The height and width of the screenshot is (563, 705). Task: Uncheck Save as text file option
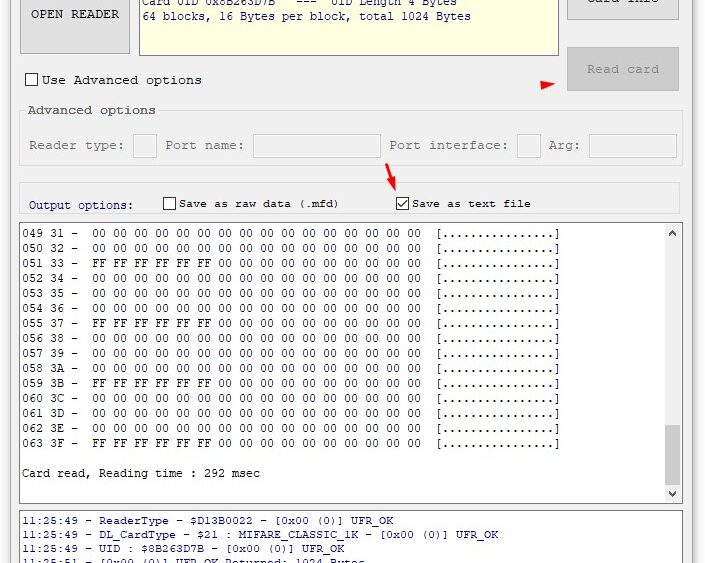click(x=402, y=204)
